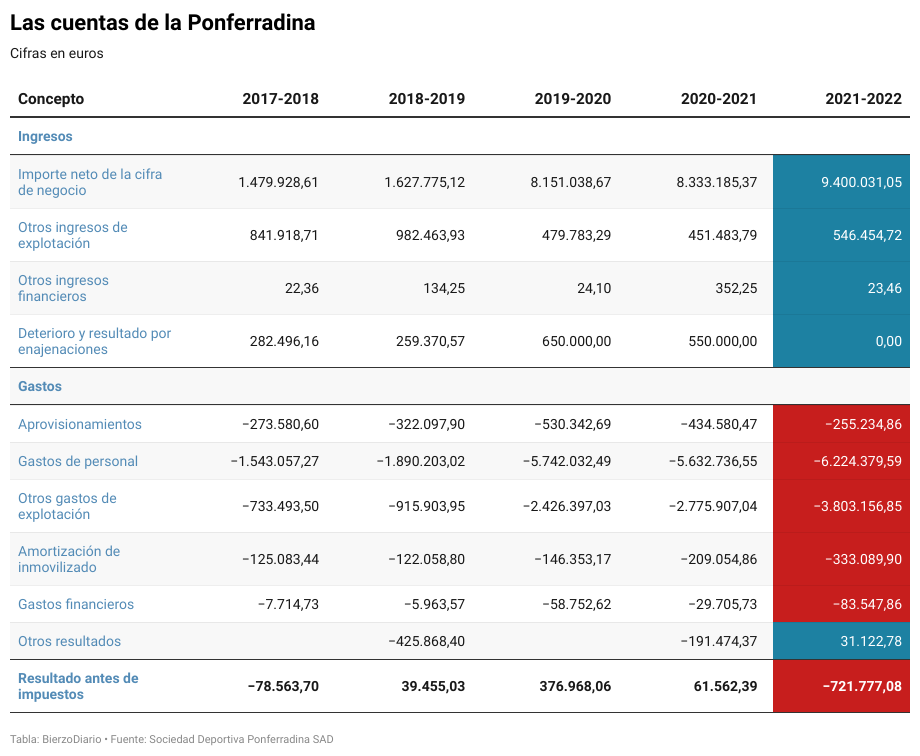Select the value 8.333.185,37
920x756 pixels.
point(717,182)
